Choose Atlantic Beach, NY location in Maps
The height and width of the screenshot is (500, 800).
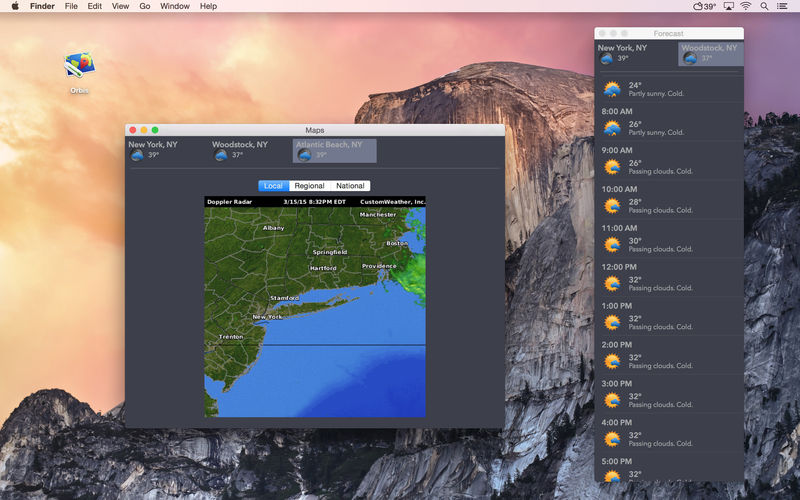pos(334,150)
